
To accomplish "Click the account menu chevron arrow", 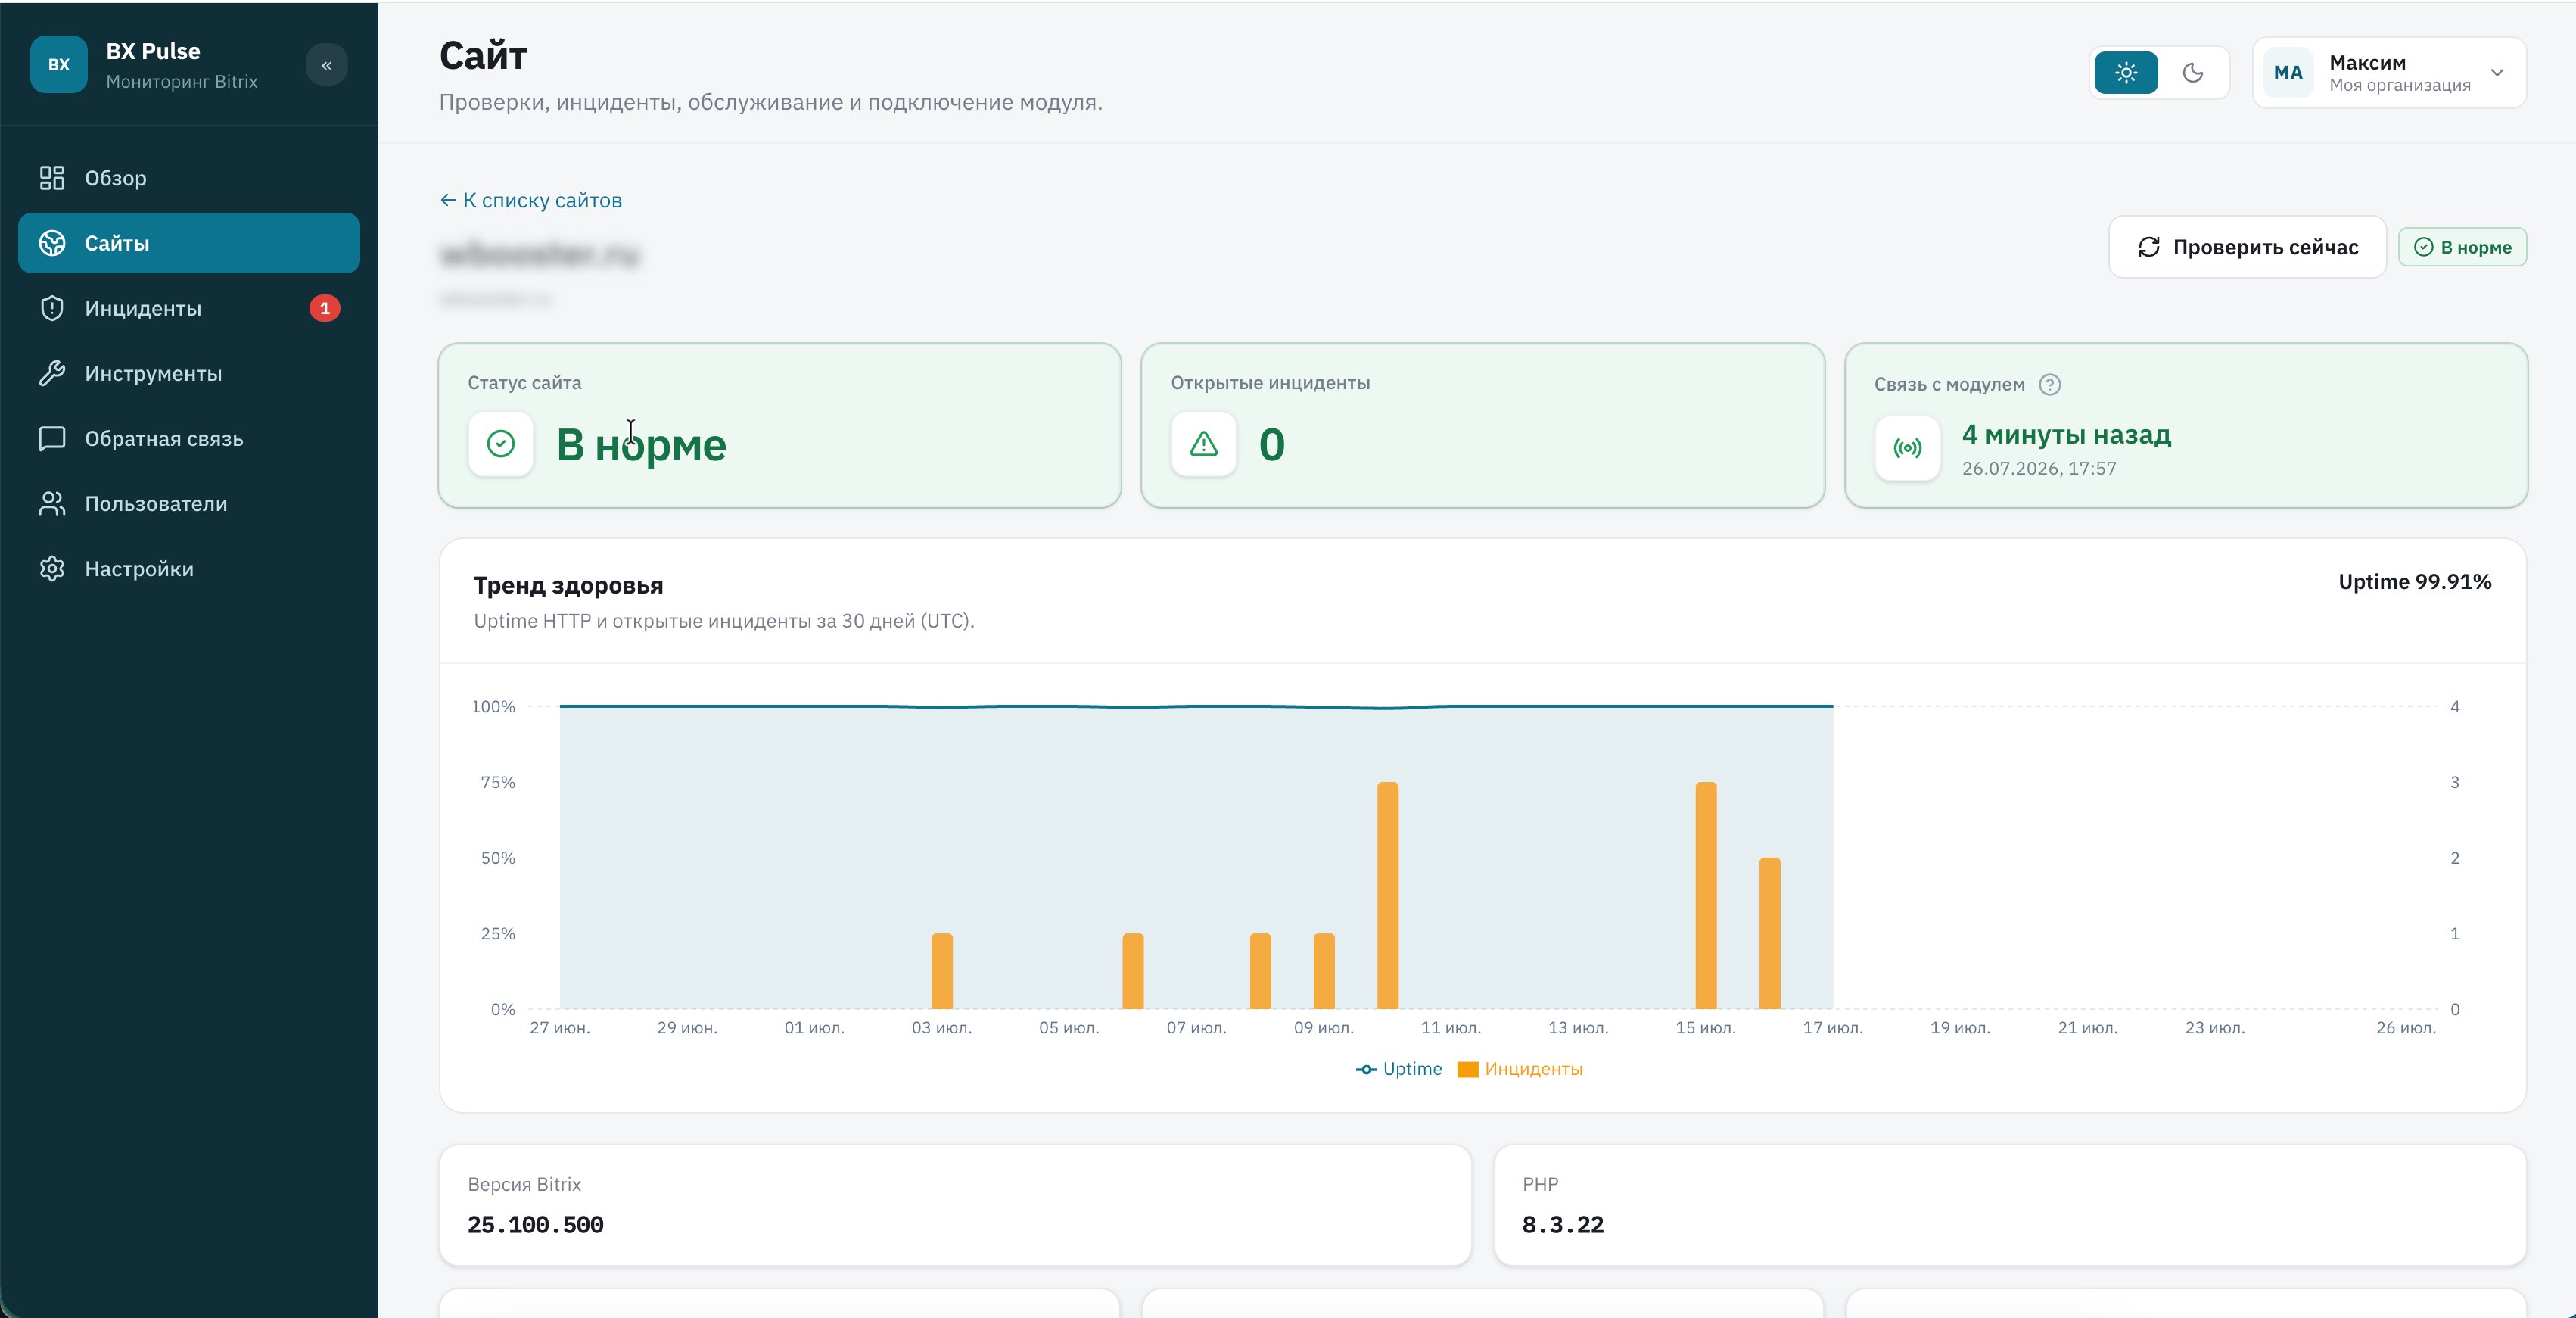I will pos(2497,73).
